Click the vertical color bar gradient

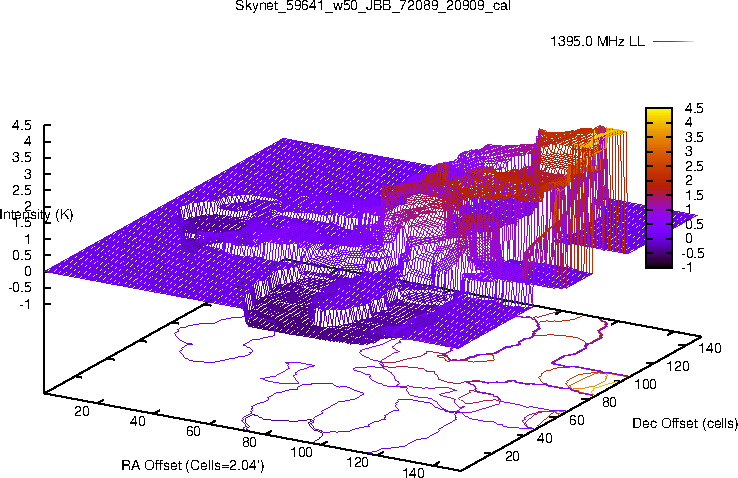[658, 188]
